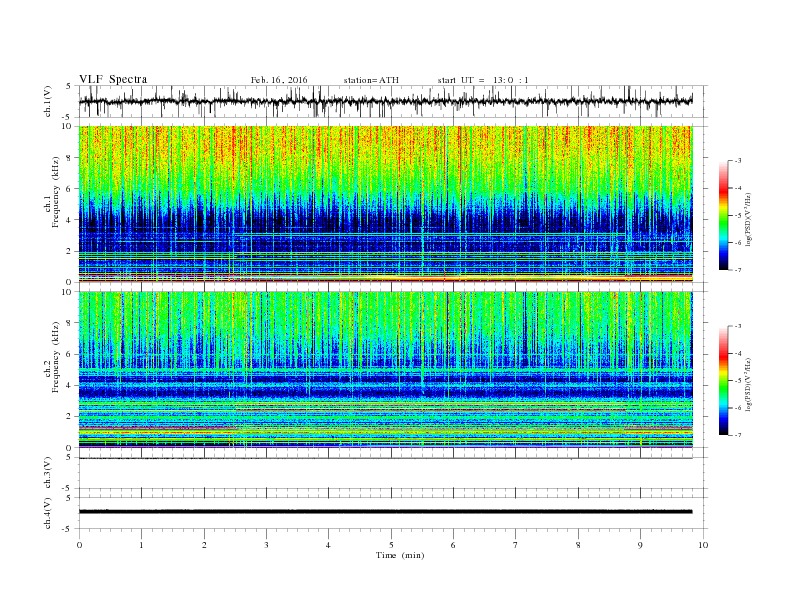Click the ch.2 colorbar '-7' tick label

tap(738, 435)
